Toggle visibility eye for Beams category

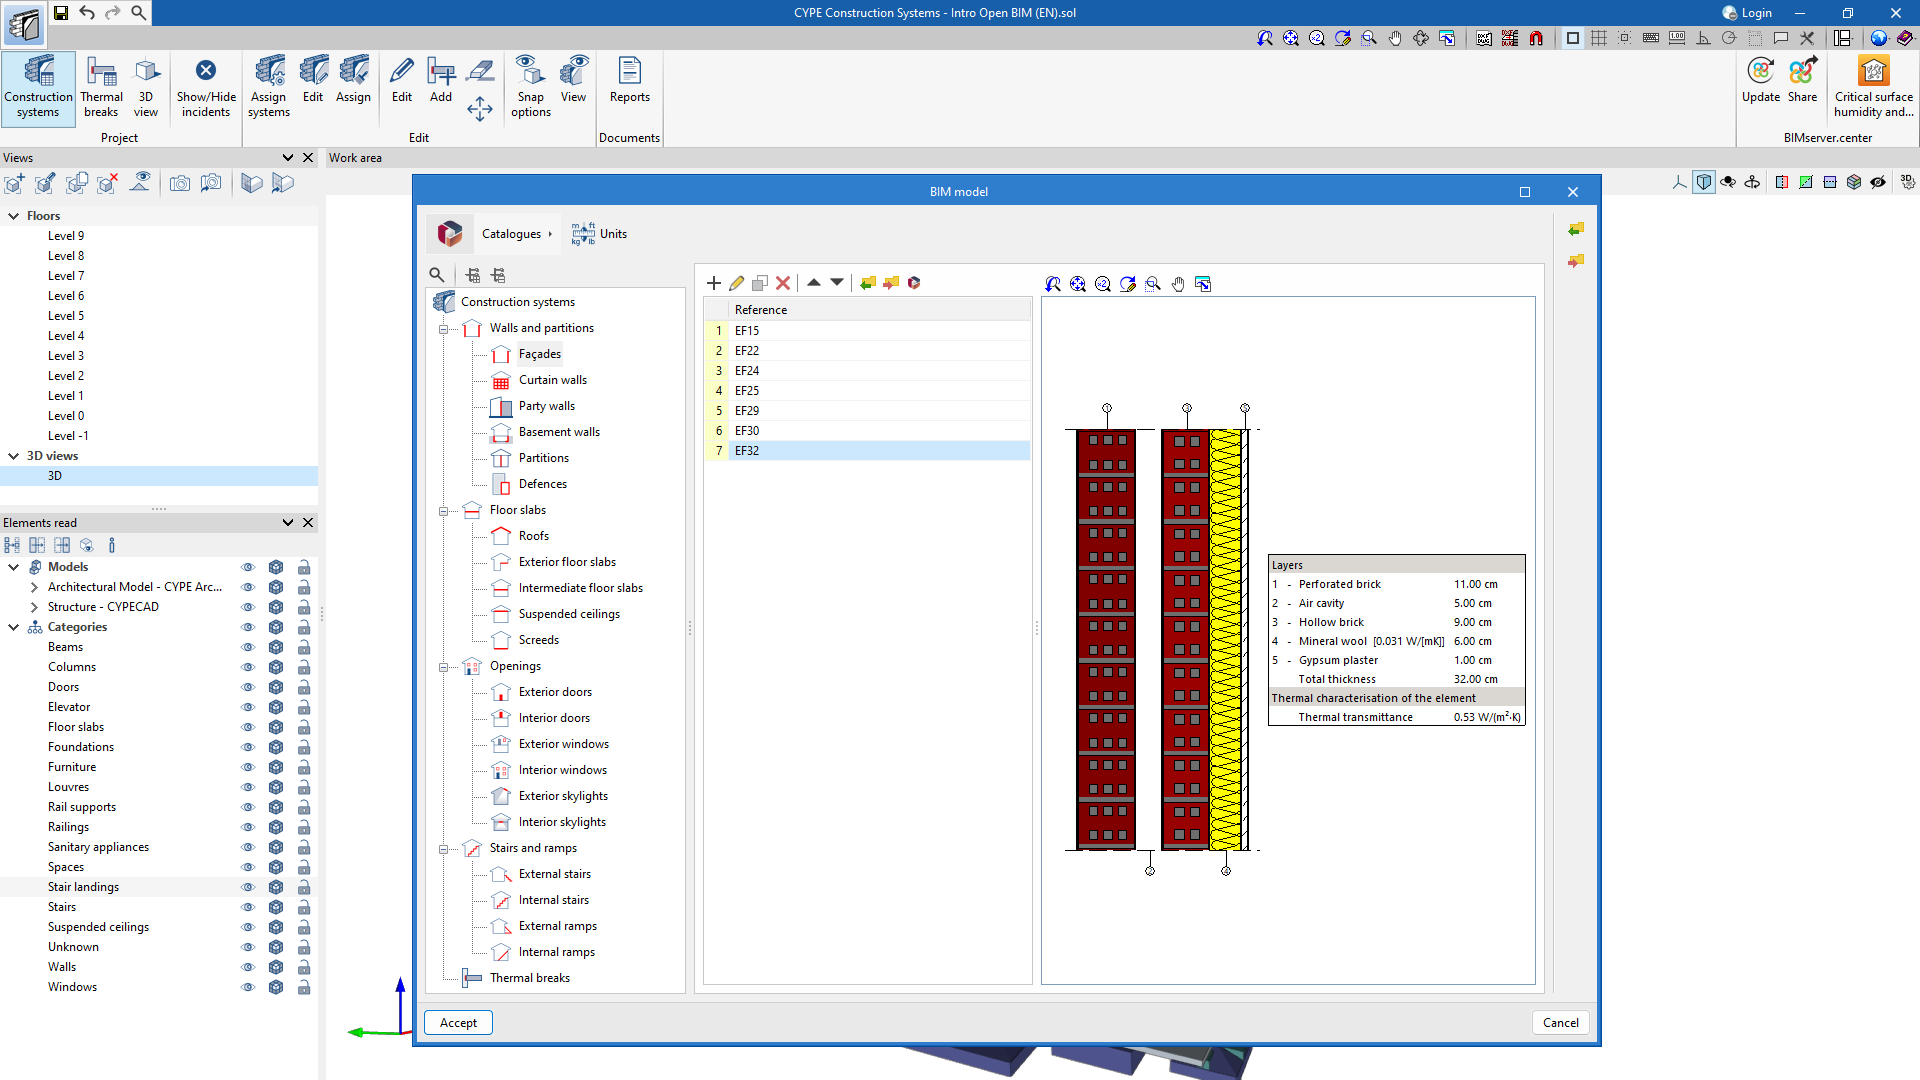click(248, 647)
